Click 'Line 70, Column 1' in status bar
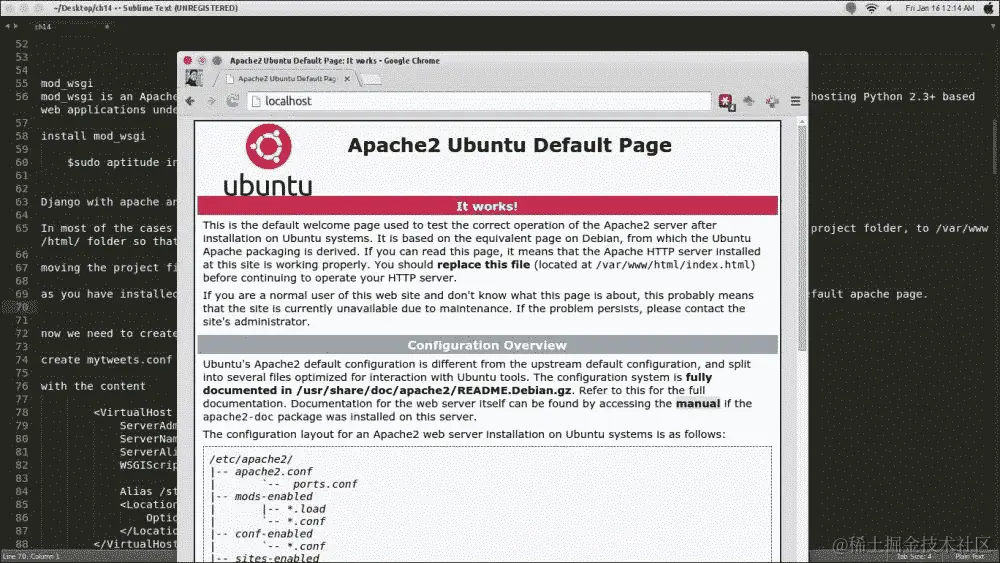This screenshot has width=1000, height=563. click(x=31, y=557)
